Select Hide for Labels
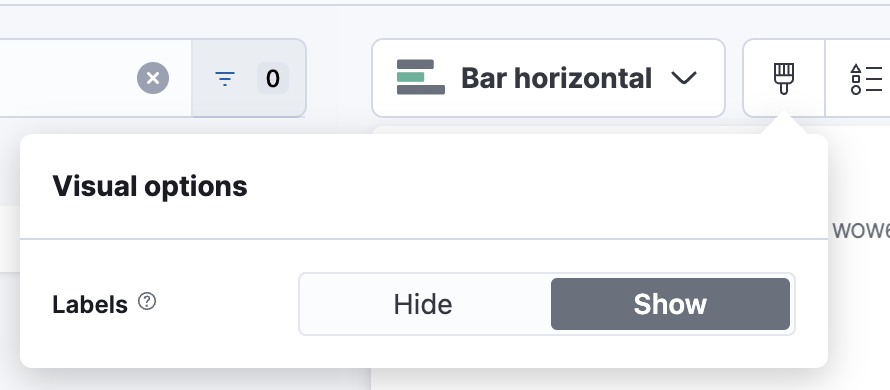This screenshot has height=390, width=890. 423,304
